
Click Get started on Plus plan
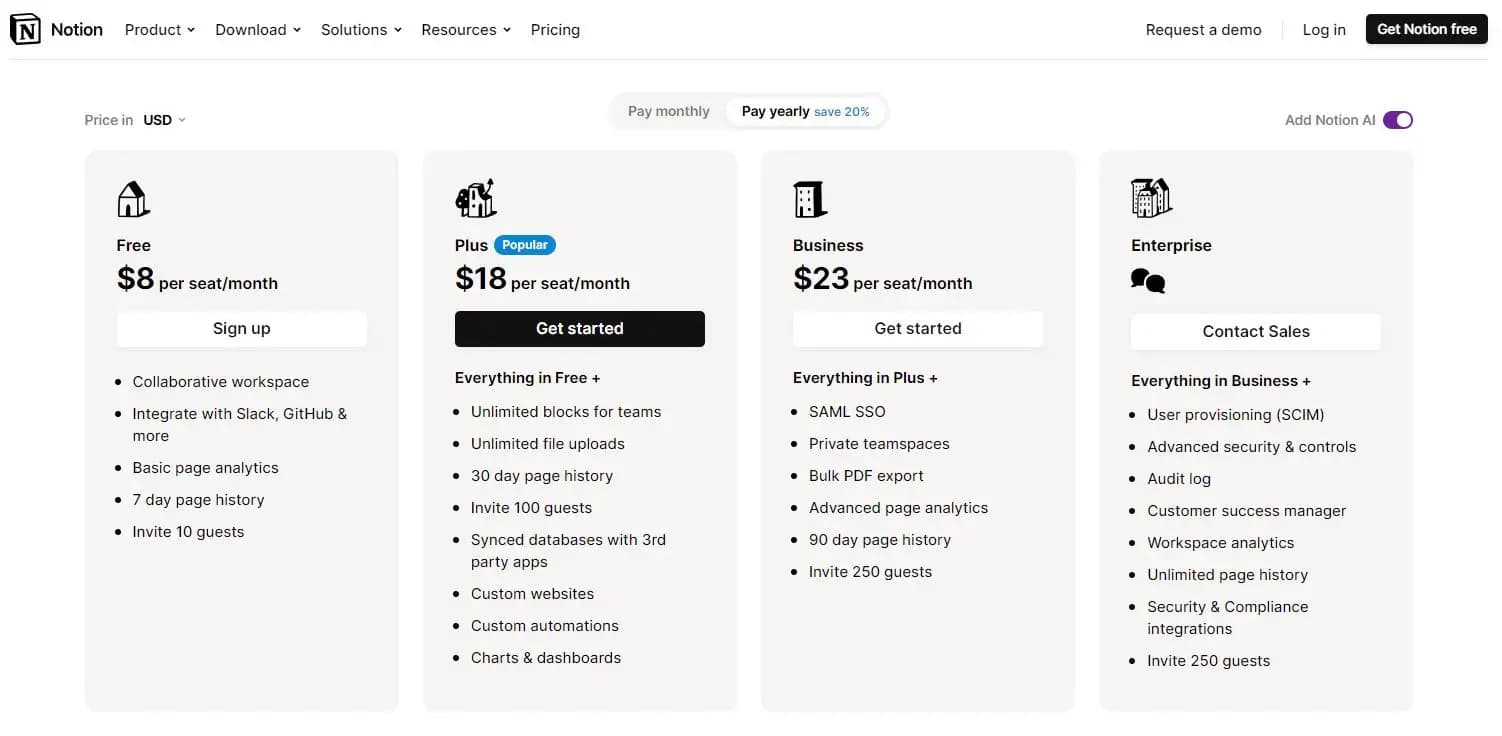(580, 329)
